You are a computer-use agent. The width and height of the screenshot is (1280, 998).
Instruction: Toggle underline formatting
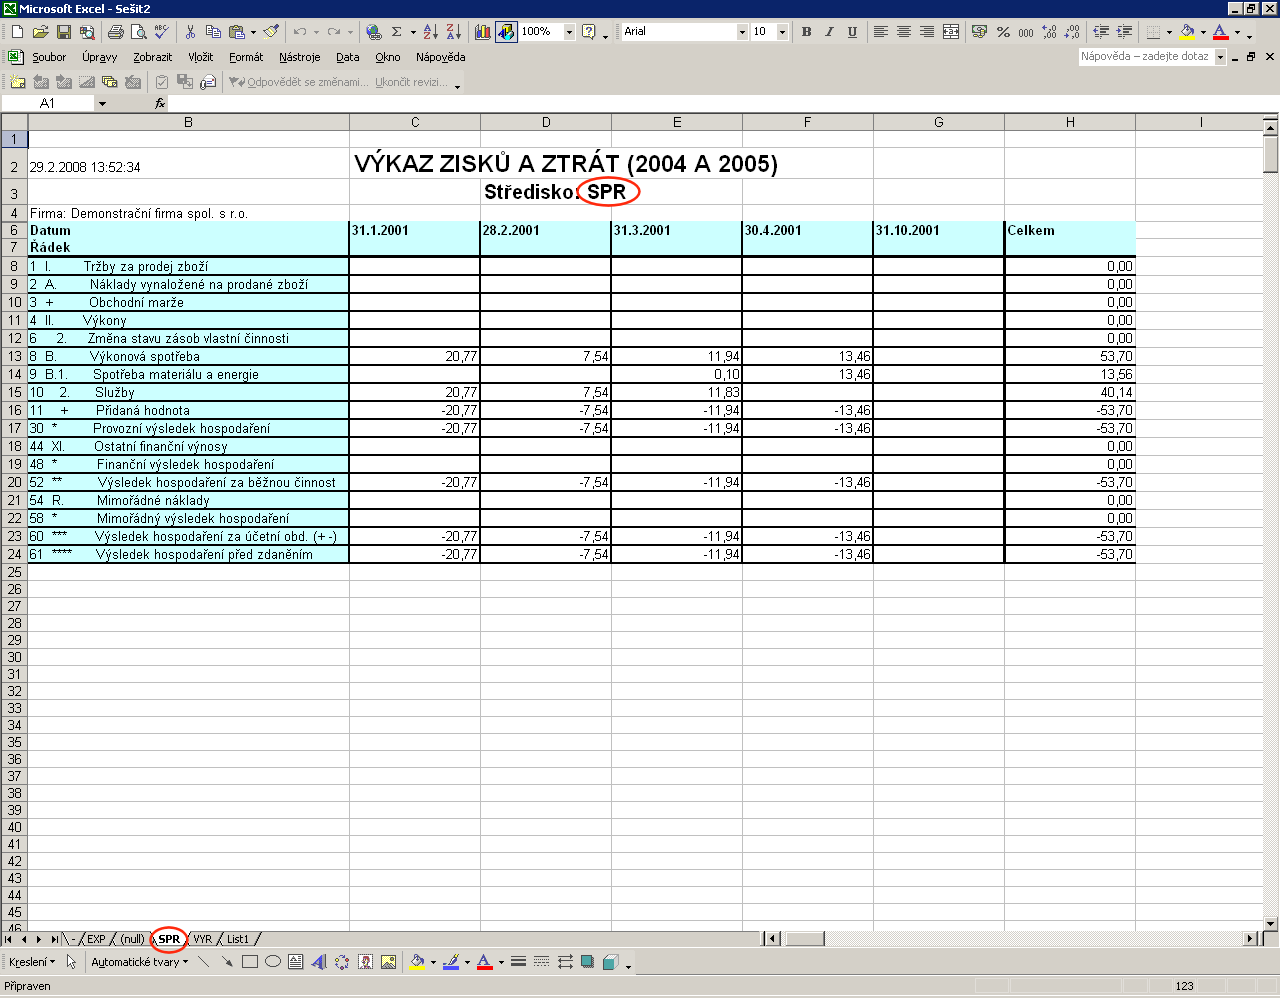(852, 32)
